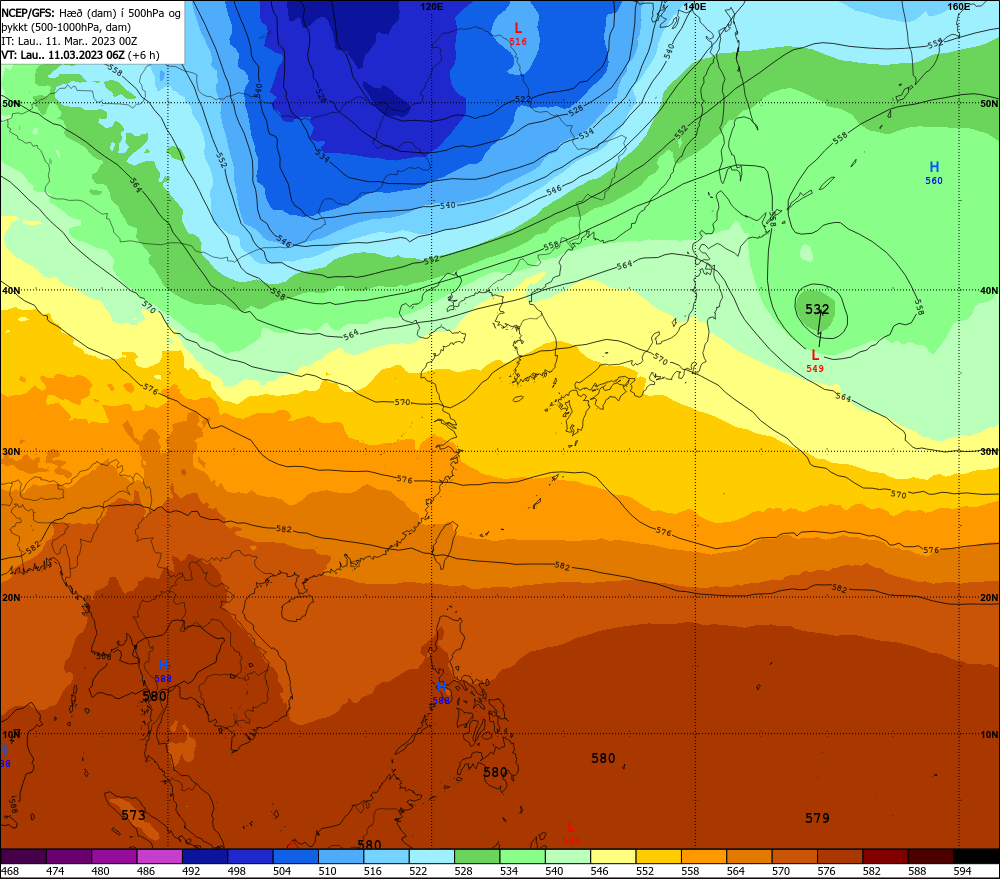Click the golden legend swatch above 552
Viewport: 1000px width, 879px height.
pos(658,856)
